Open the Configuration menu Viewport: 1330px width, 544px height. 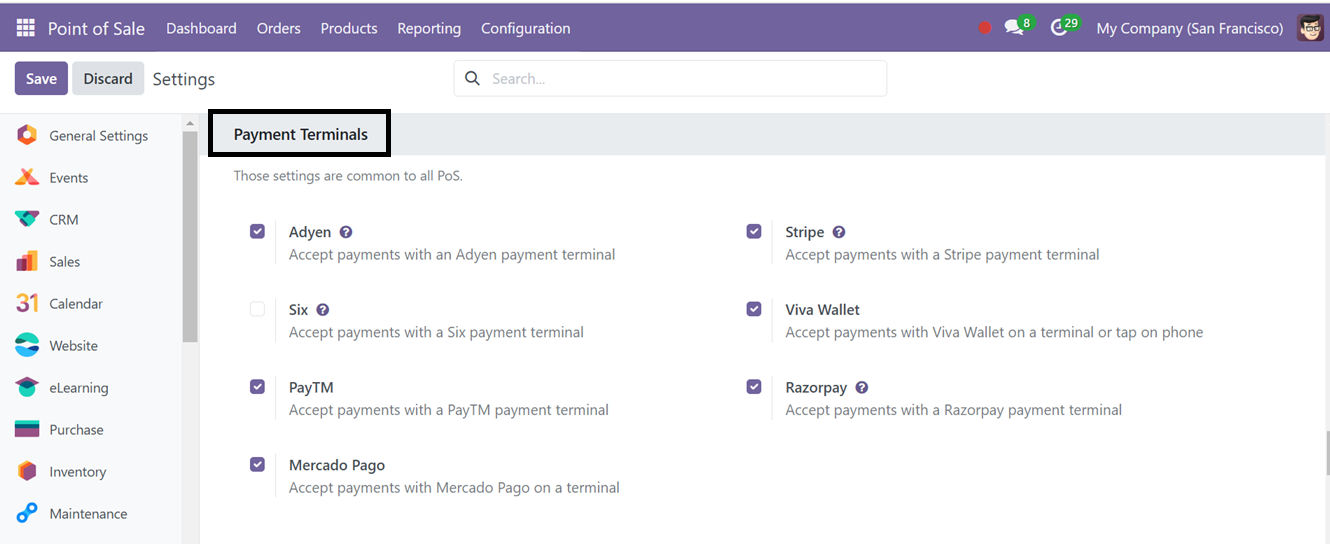click(x=526, y=28)
